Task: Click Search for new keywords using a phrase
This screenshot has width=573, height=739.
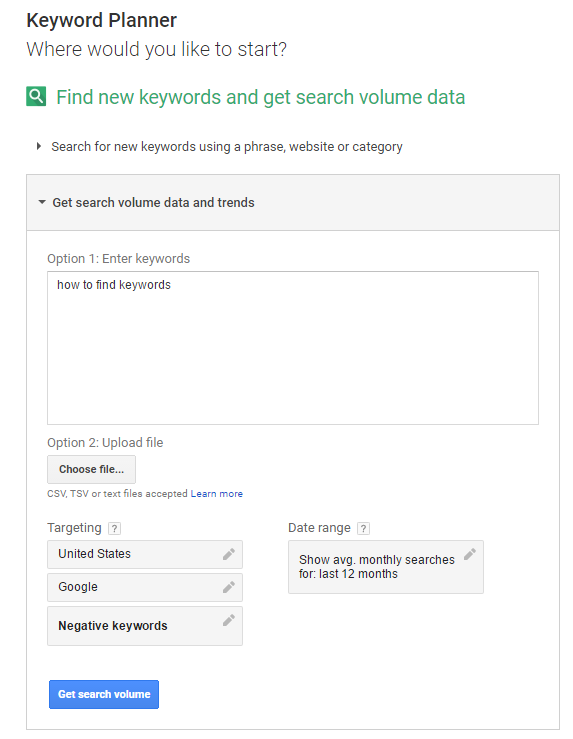Action: [227, 147]
